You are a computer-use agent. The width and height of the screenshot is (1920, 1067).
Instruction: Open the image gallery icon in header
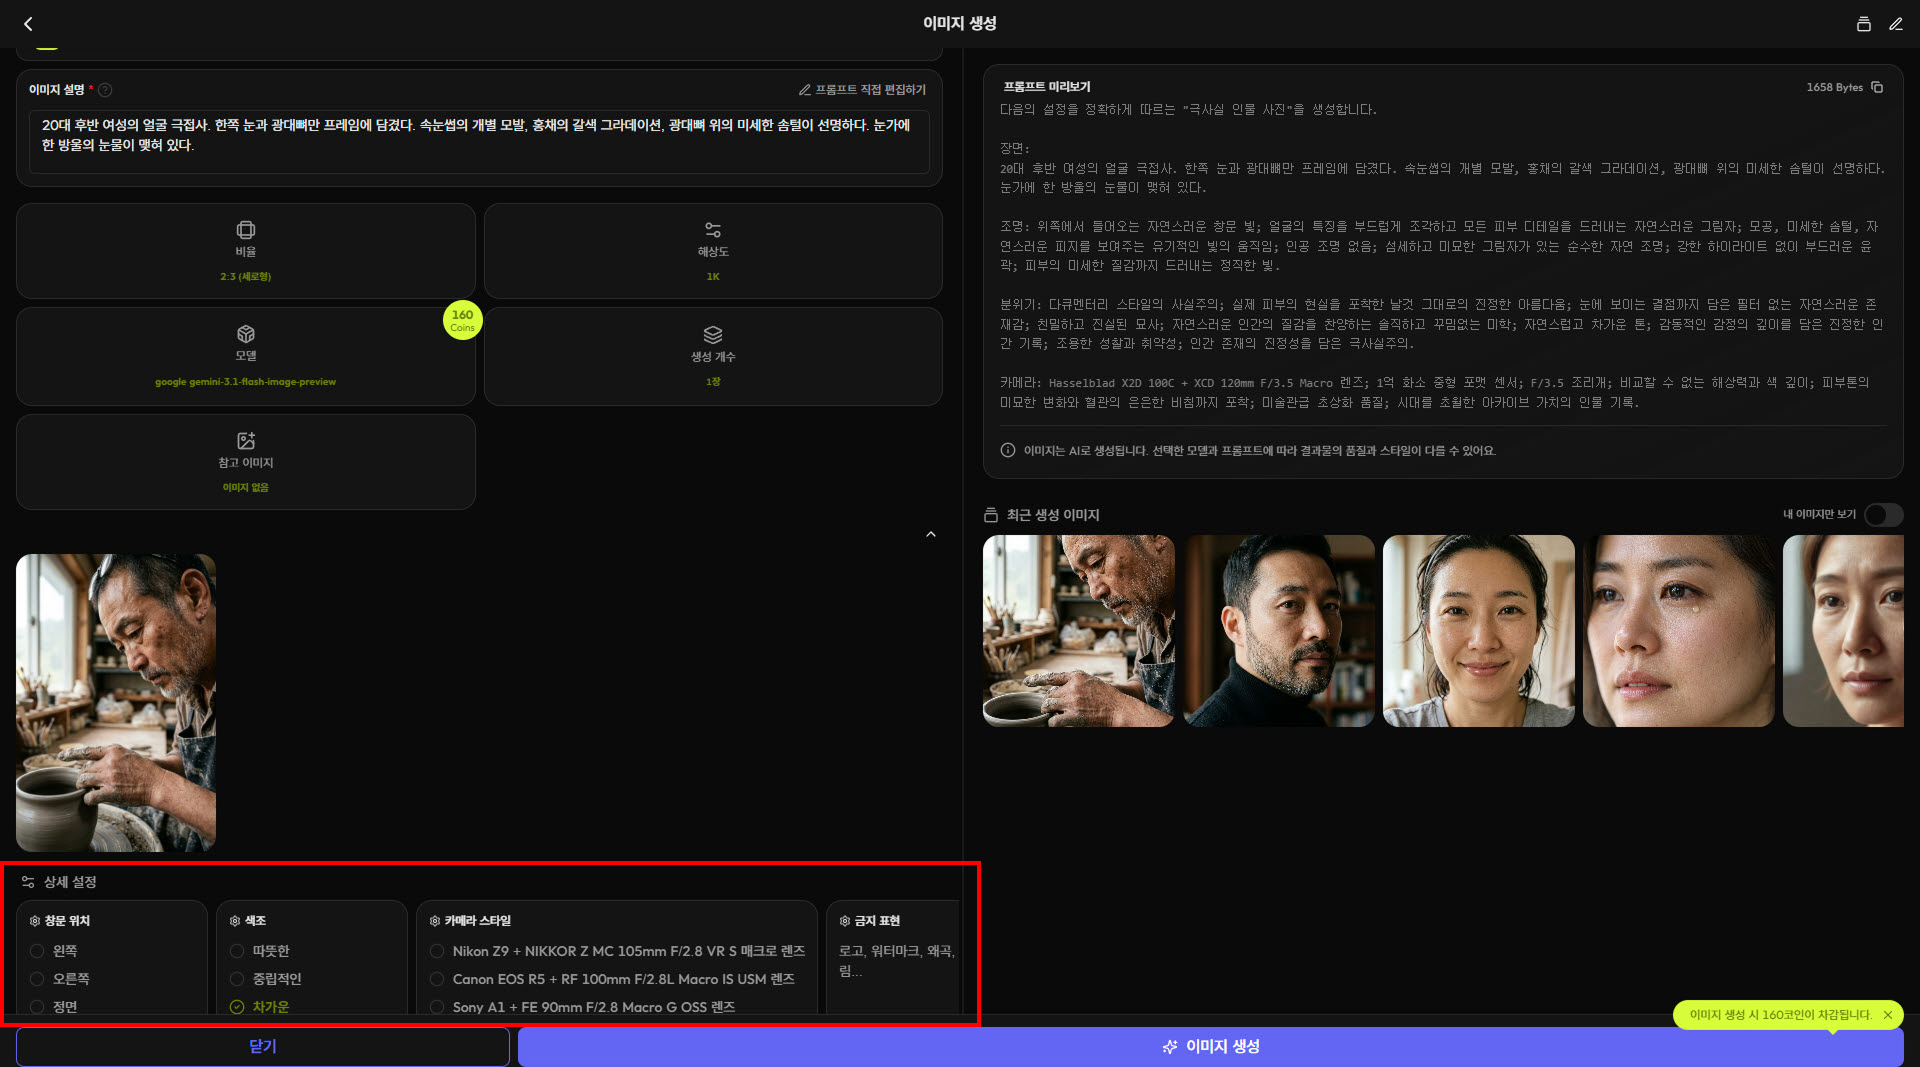coord(1863,24)
